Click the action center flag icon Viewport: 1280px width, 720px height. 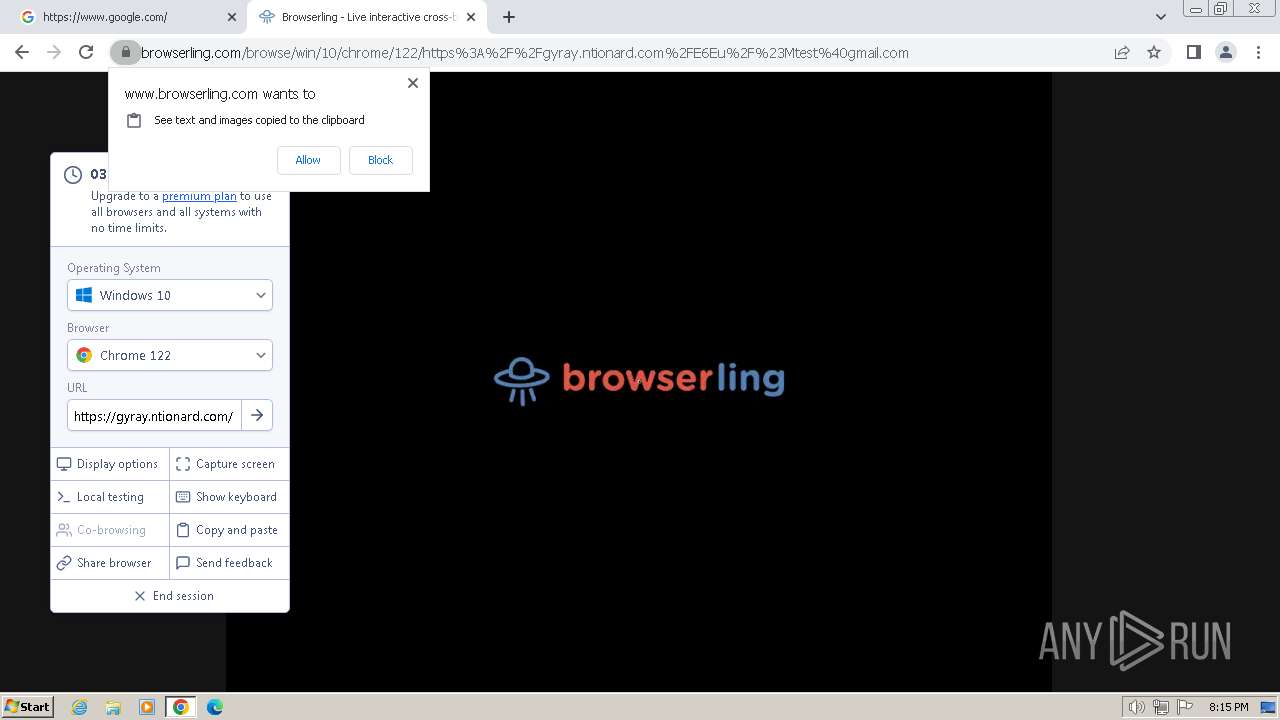[x=1184, y=707]
